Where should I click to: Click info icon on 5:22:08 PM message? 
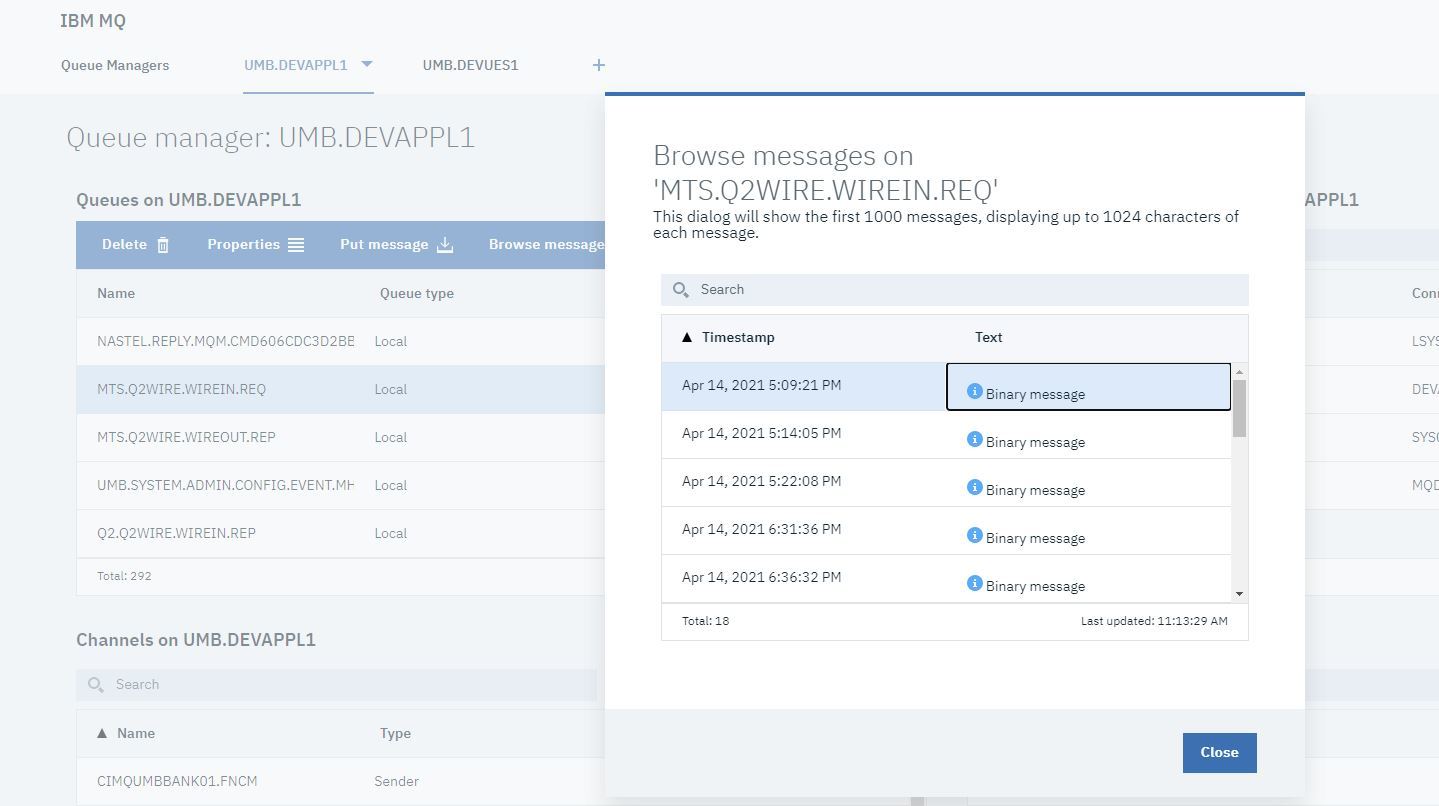point(974,488)
